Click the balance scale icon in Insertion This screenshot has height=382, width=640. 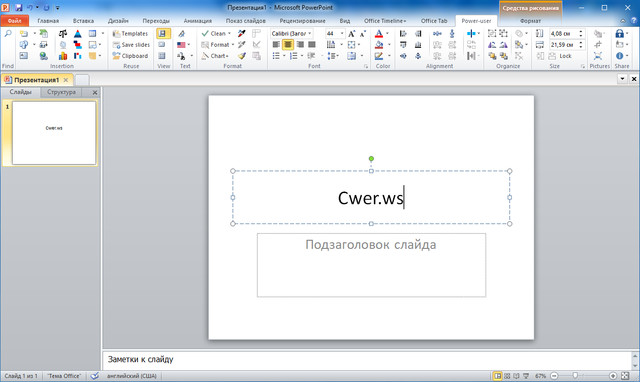tap(62, 34)
